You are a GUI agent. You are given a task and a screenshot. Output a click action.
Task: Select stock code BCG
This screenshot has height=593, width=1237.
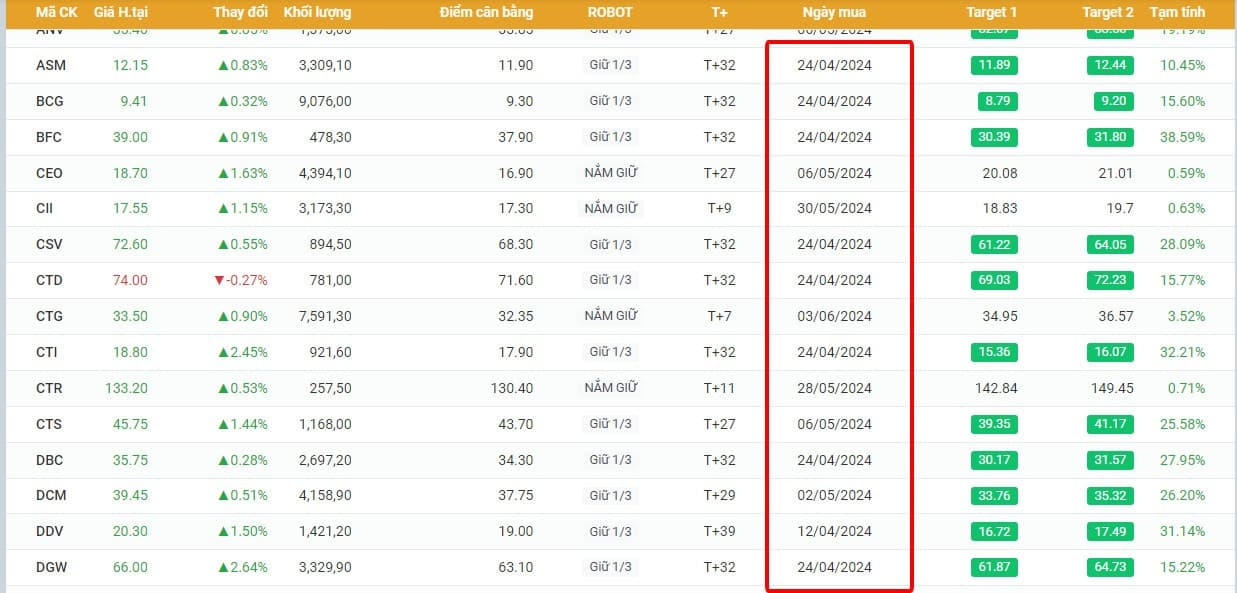point(49,101)
